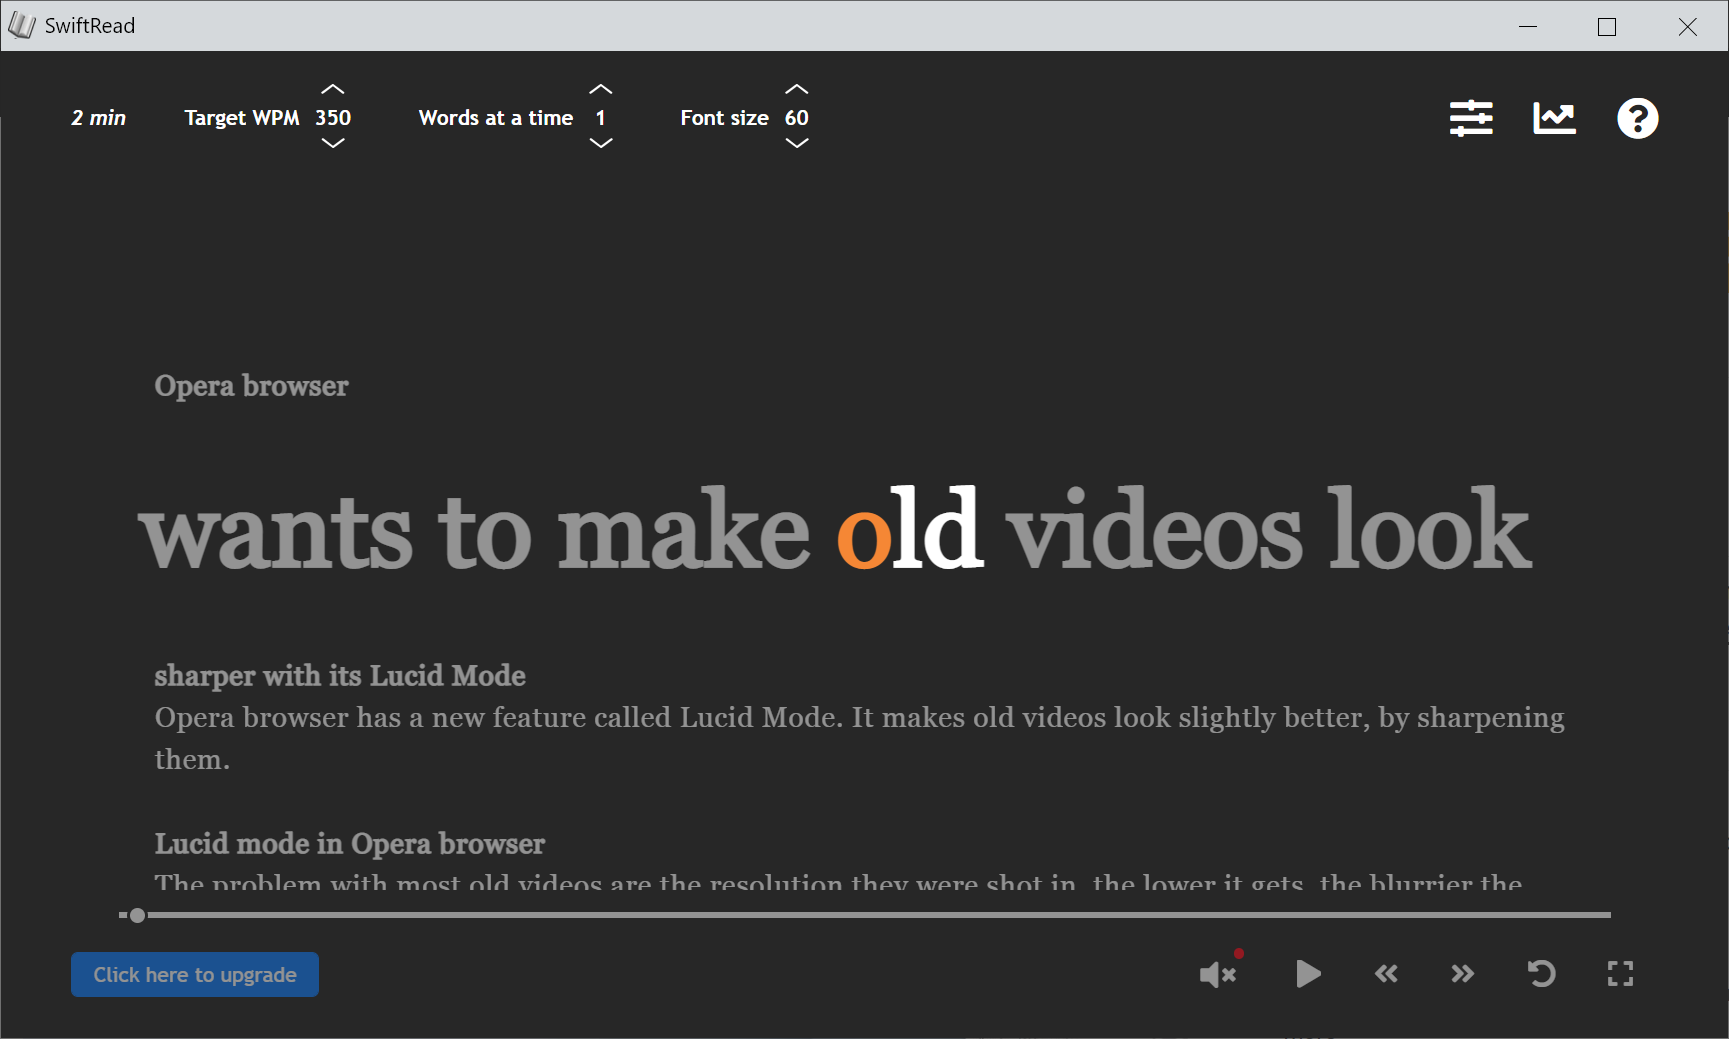Click the Font size value 60

pyautogui.click(x=797, y=118)
